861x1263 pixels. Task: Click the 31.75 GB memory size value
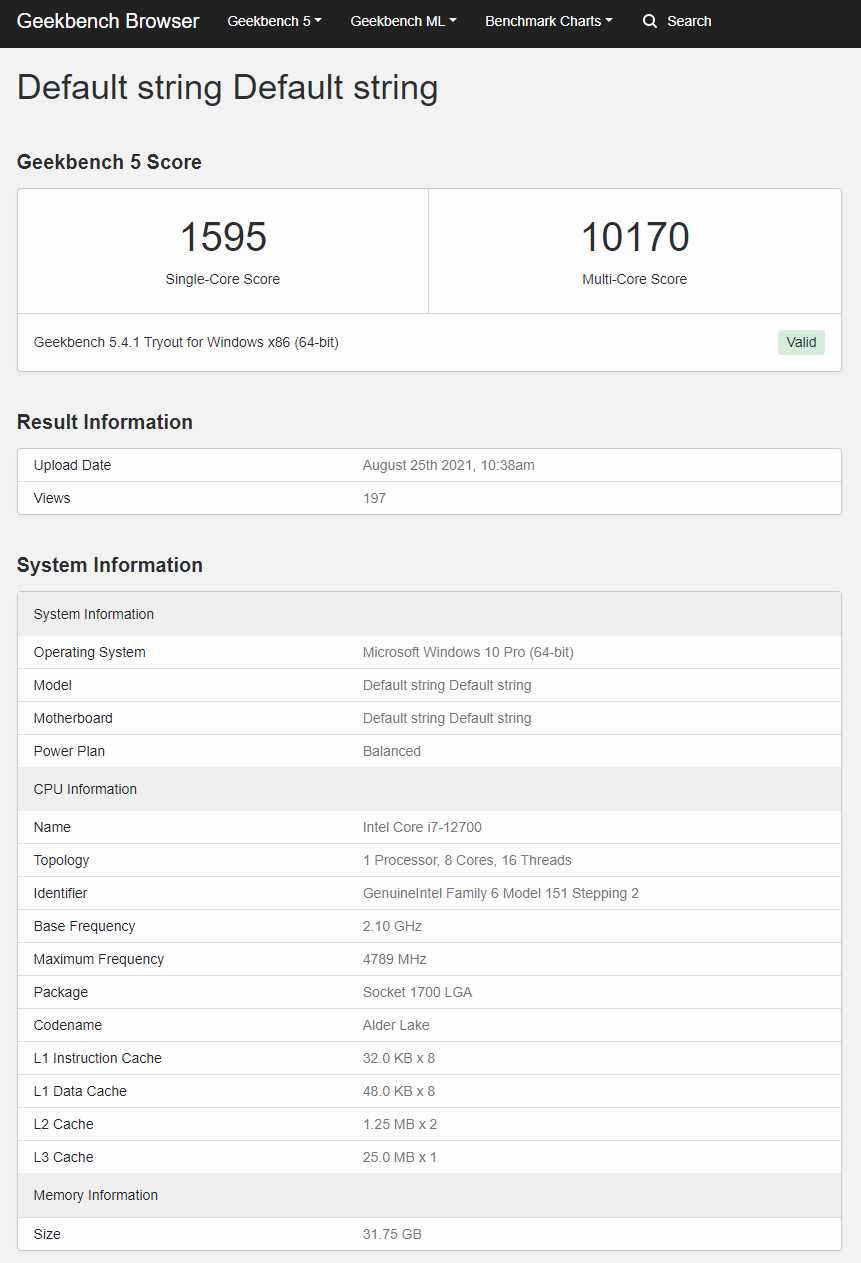click(x=392, y=1234)
